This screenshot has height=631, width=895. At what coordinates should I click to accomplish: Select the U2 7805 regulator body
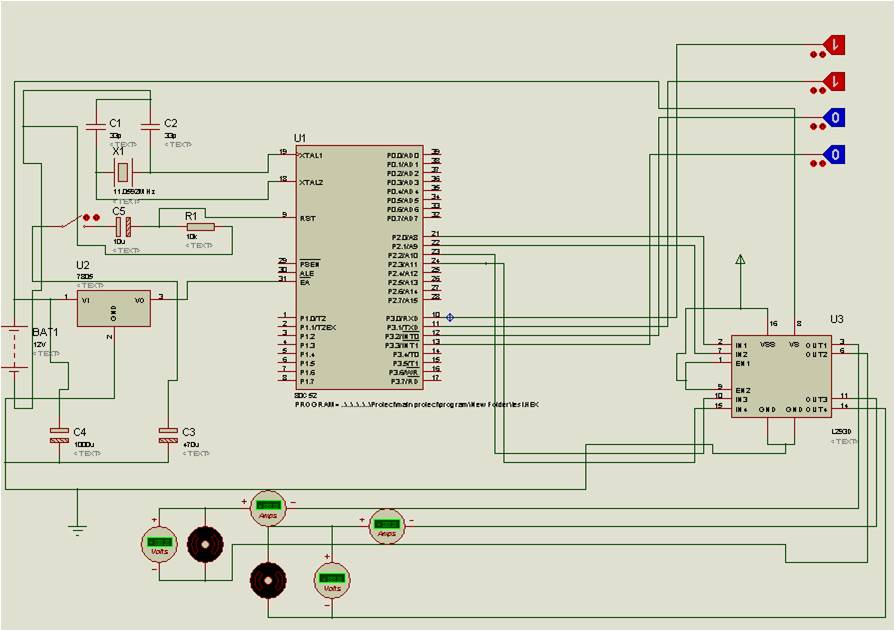[114, 308]
